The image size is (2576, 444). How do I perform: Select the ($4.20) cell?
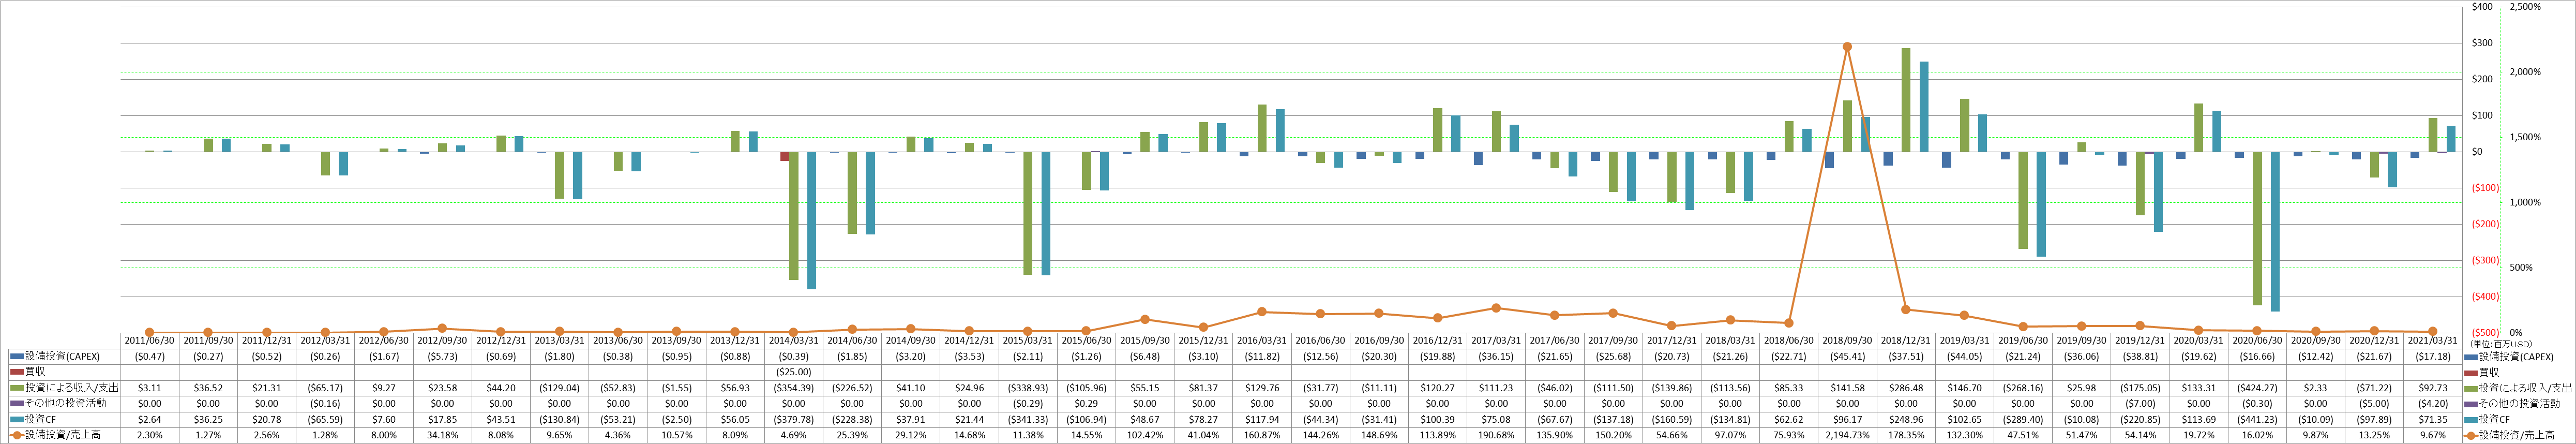2433,404
